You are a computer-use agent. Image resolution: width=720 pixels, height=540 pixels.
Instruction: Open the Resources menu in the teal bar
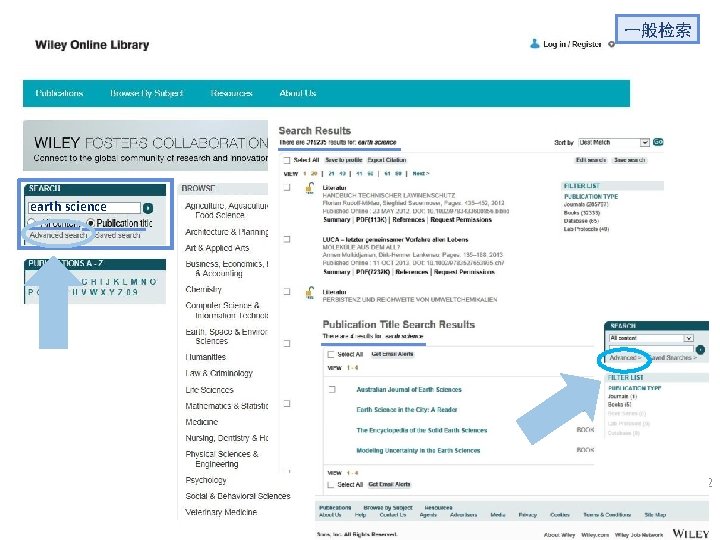(231, 93)
